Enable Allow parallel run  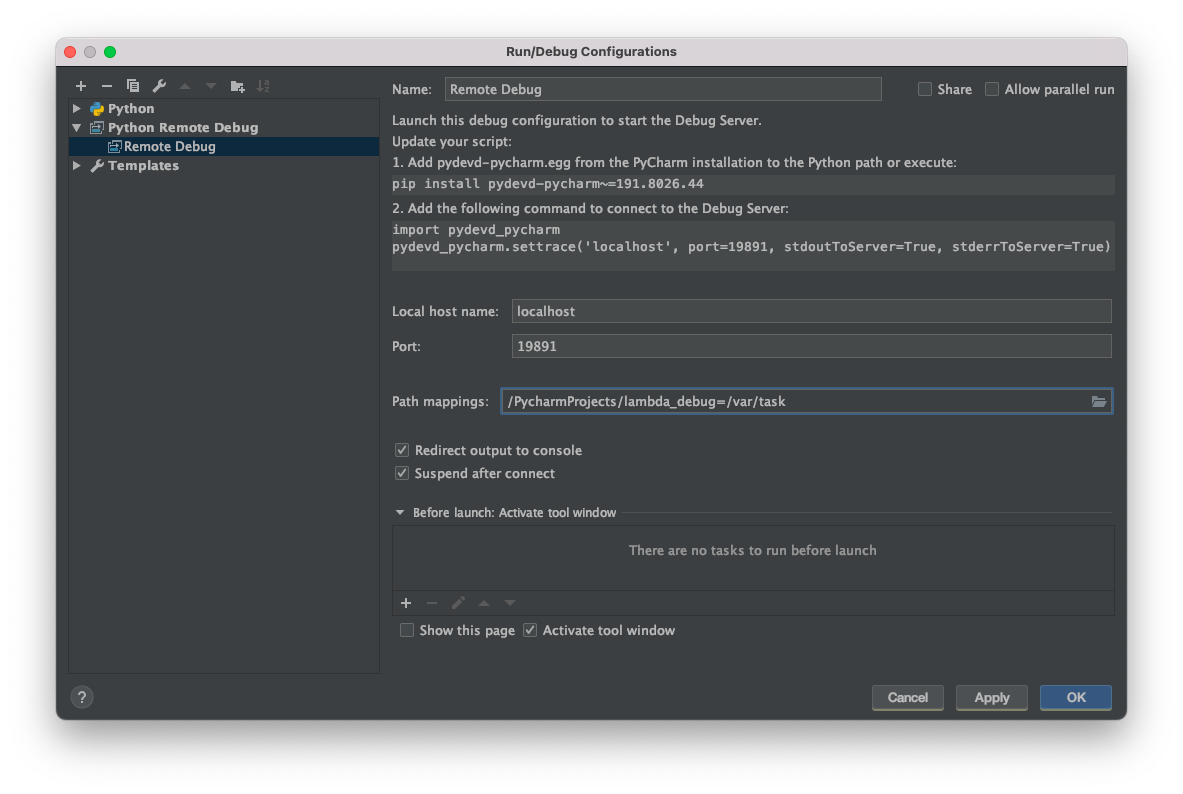991,89
